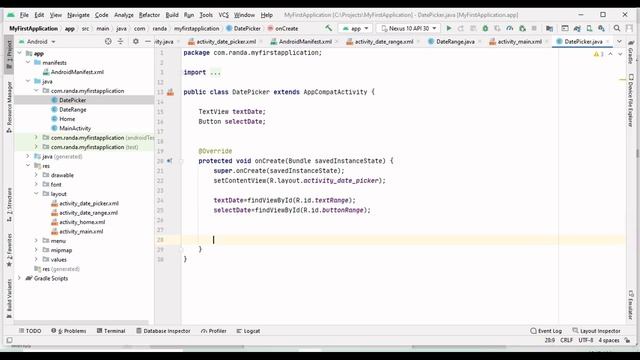This screenshot has height=360, width=640.
Task: Expand the drawable folder
Action: click(x=36, y=175)
